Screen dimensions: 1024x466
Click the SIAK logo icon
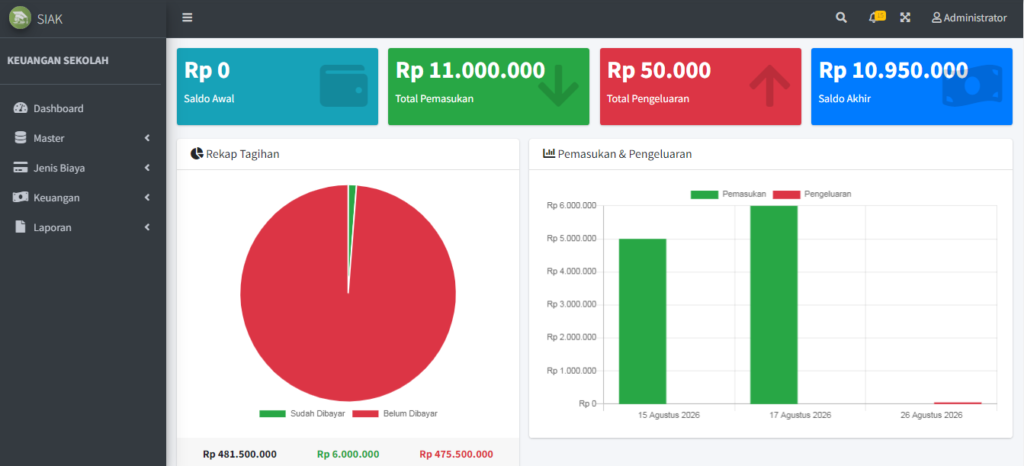coord(20,18)
